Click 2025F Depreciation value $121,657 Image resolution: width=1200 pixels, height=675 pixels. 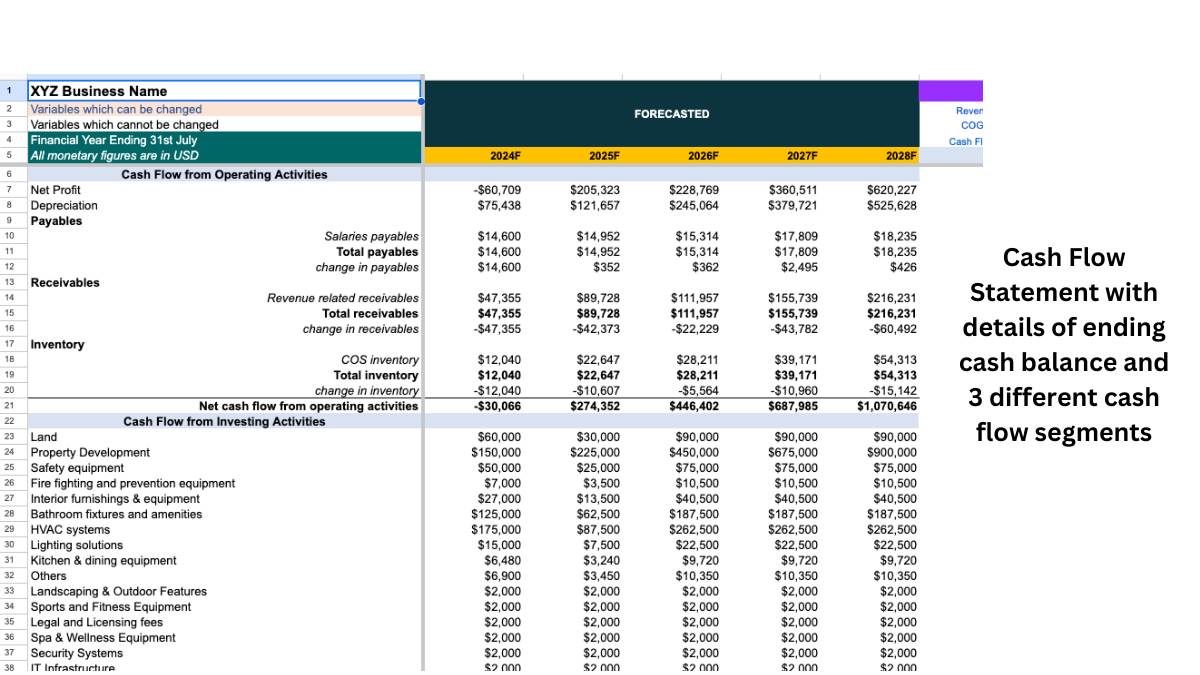595,205
